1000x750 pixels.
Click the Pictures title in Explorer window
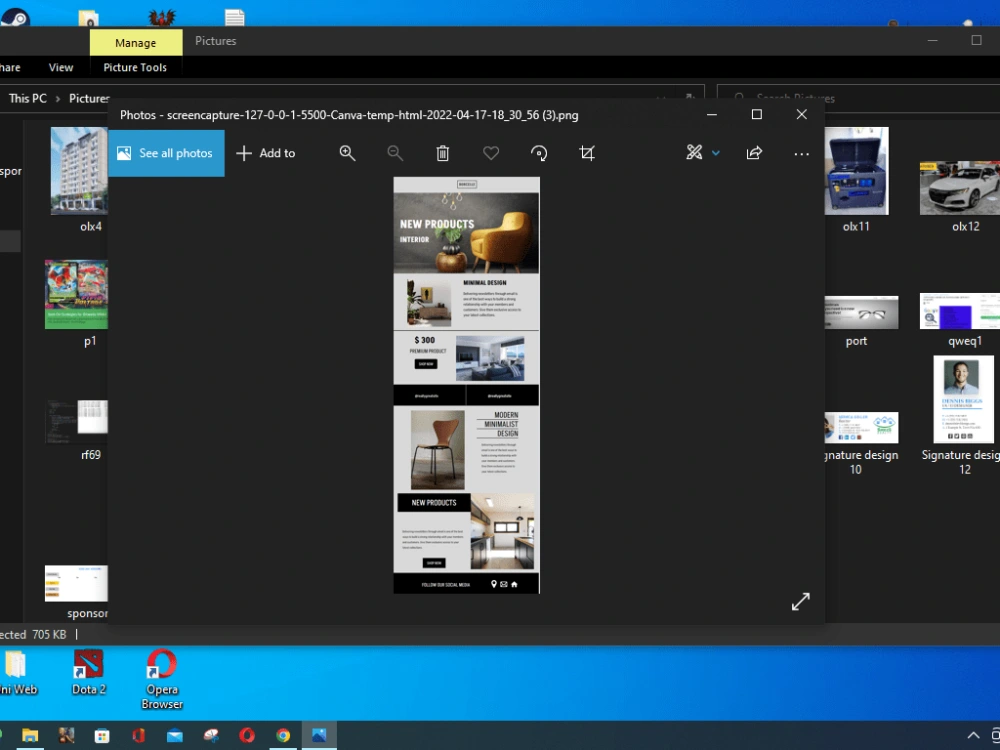(x=216, y=41)
